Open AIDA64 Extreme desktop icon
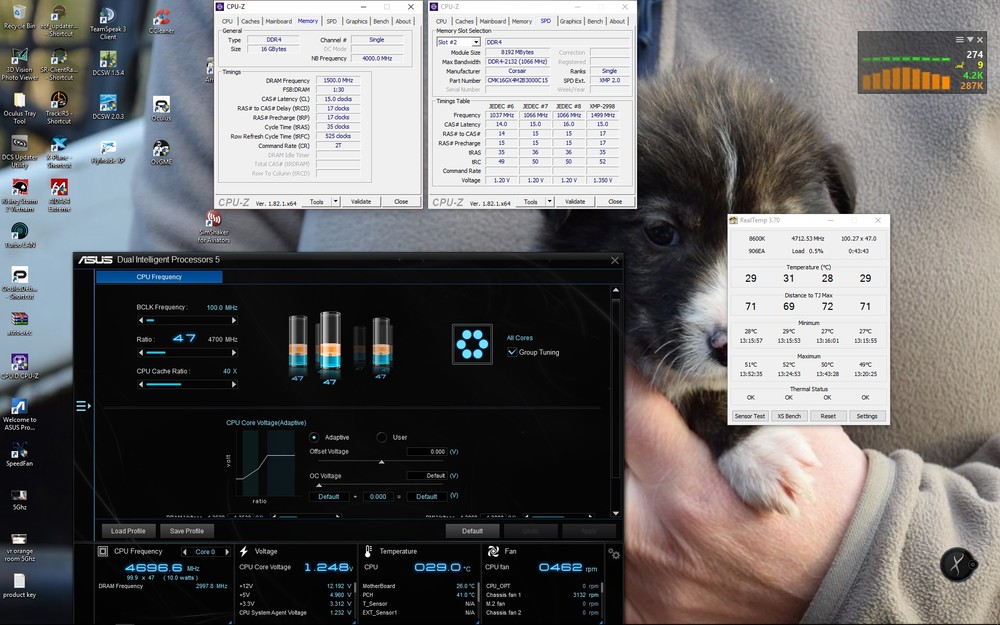This screenshot has width=1000, height=625. coord(59,195)
